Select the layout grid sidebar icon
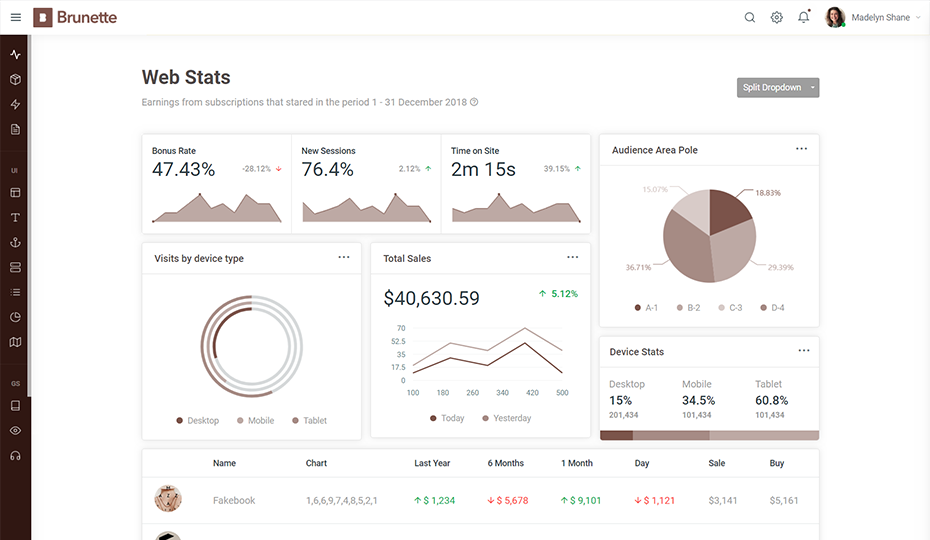 15,192
